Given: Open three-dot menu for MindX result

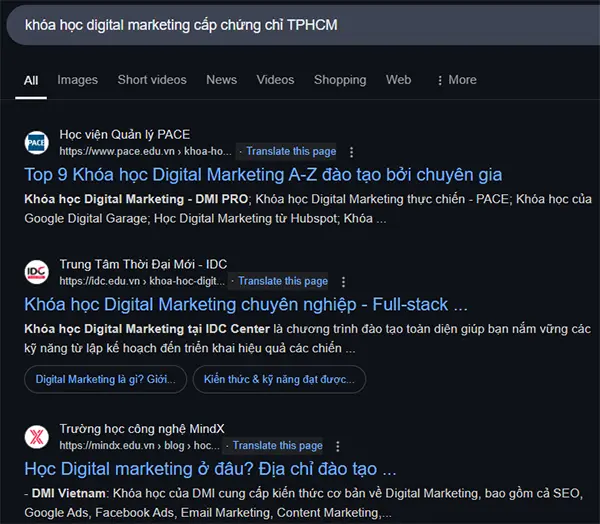Looking at the screenshot, I should 338,446.
